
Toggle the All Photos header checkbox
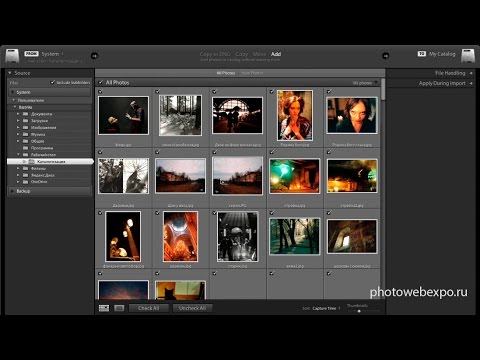(x=101, y=82)
